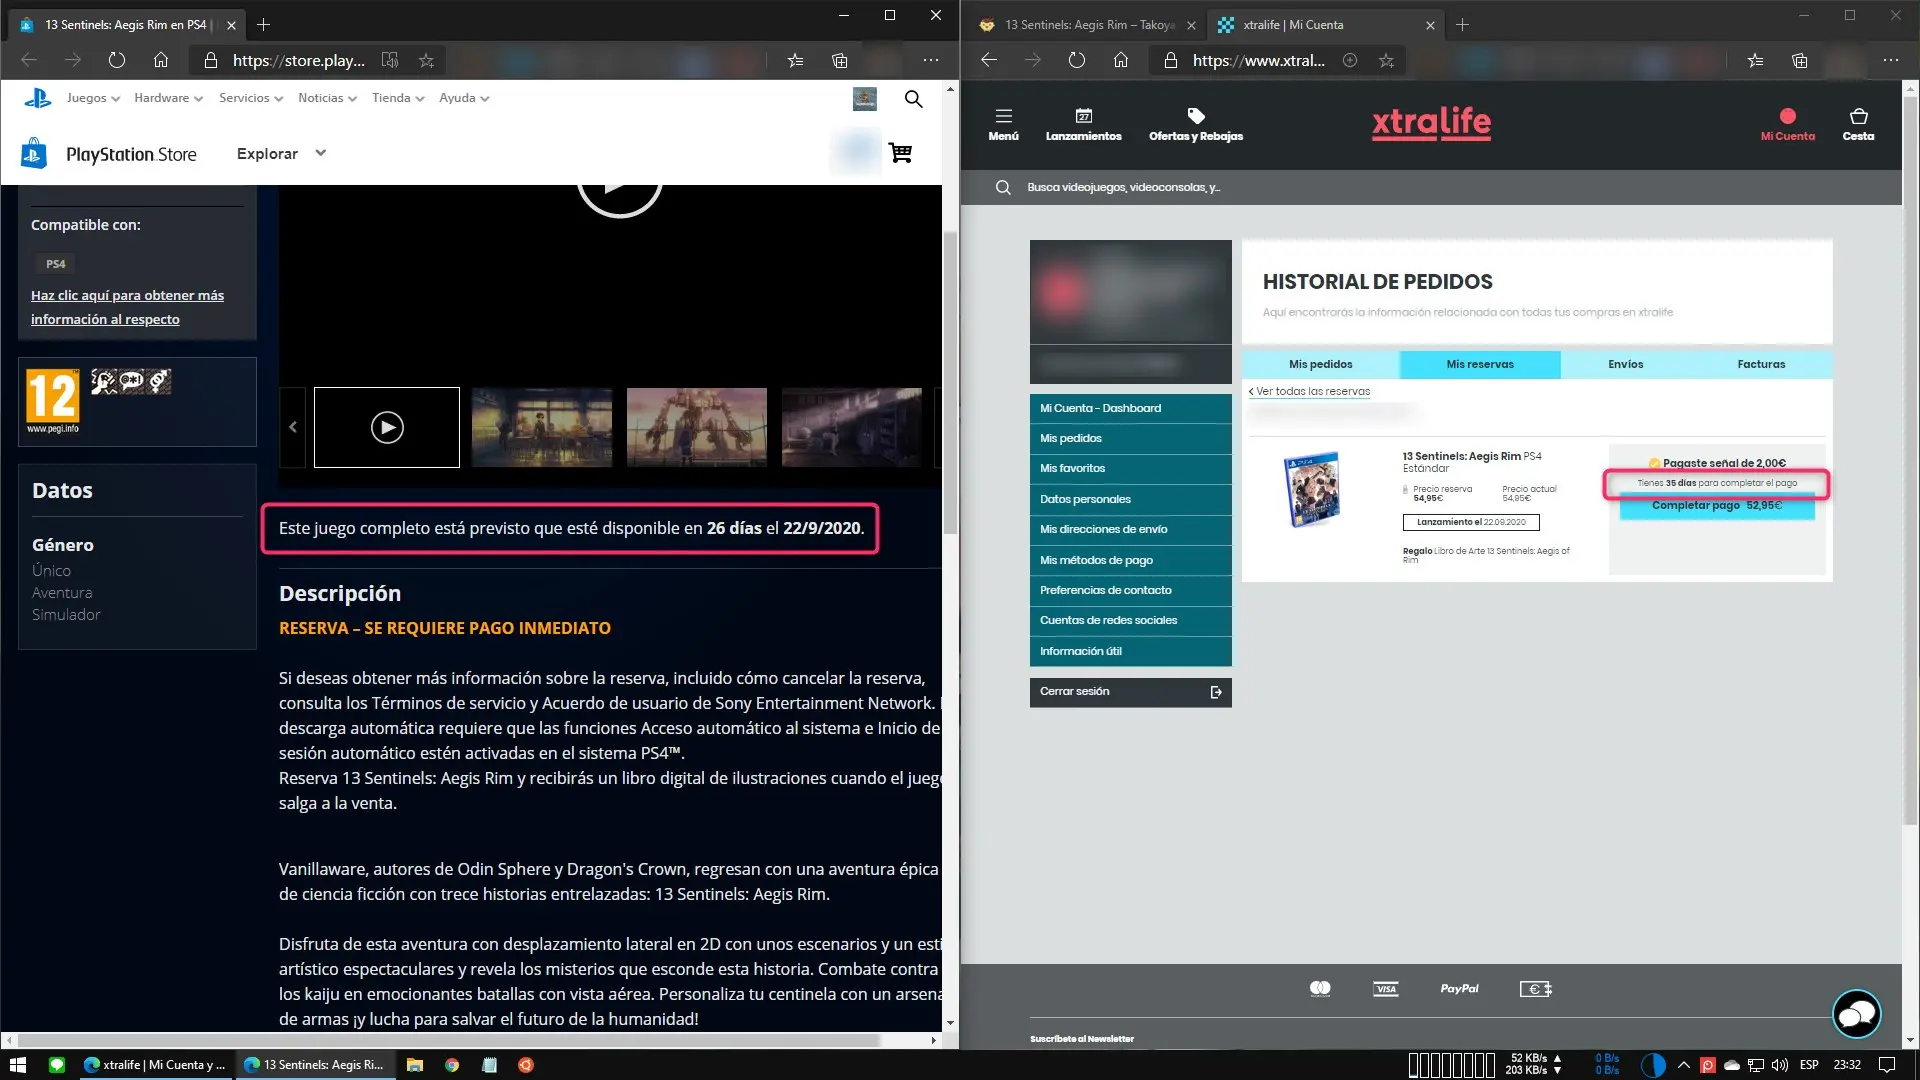This screenshot has height=1080, width=1920.
Task: Select the classroom screenshot thumbnail
Action: coord(541,427)
